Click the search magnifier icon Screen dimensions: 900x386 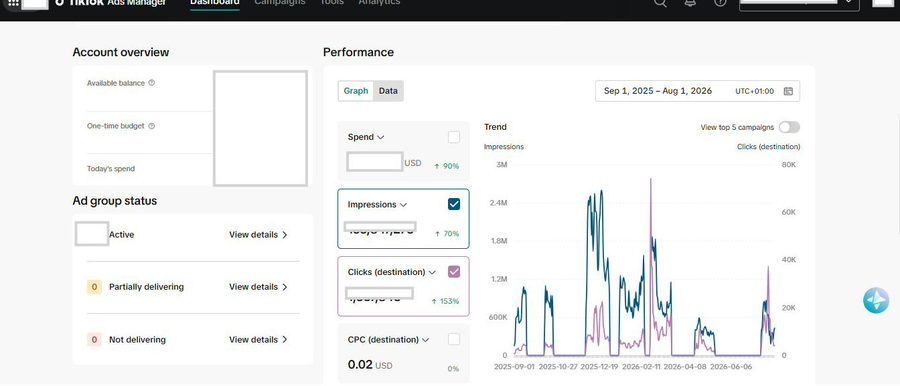[x=661, y=3]
